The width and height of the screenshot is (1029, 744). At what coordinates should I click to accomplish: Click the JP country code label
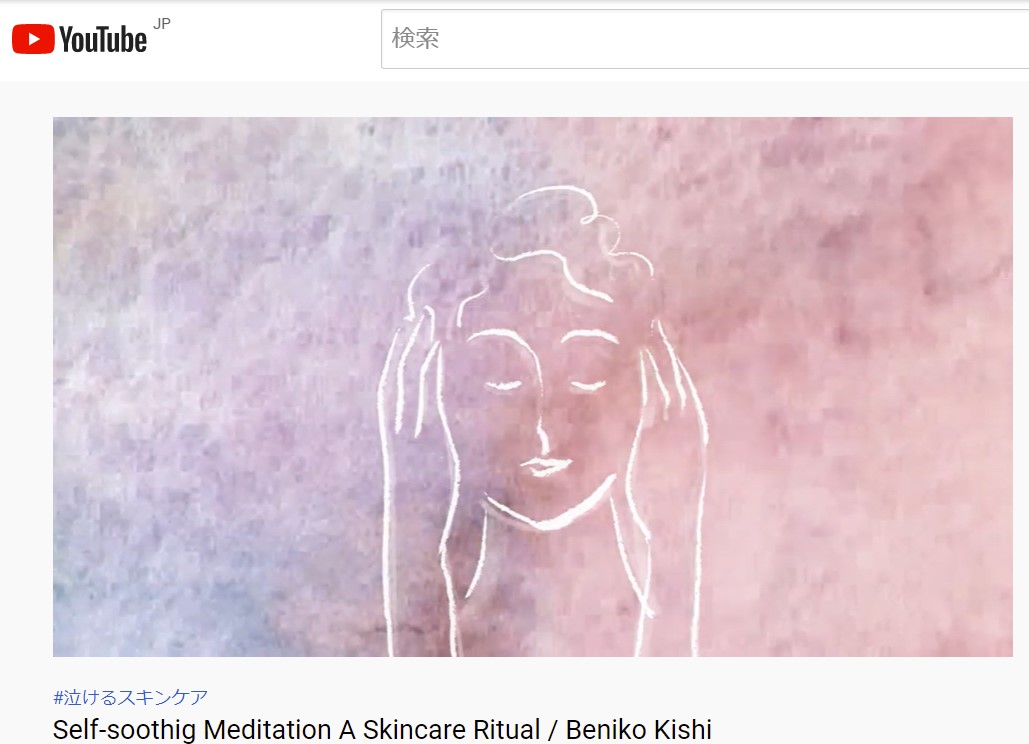pyautogui.click(x=161, y=24)
